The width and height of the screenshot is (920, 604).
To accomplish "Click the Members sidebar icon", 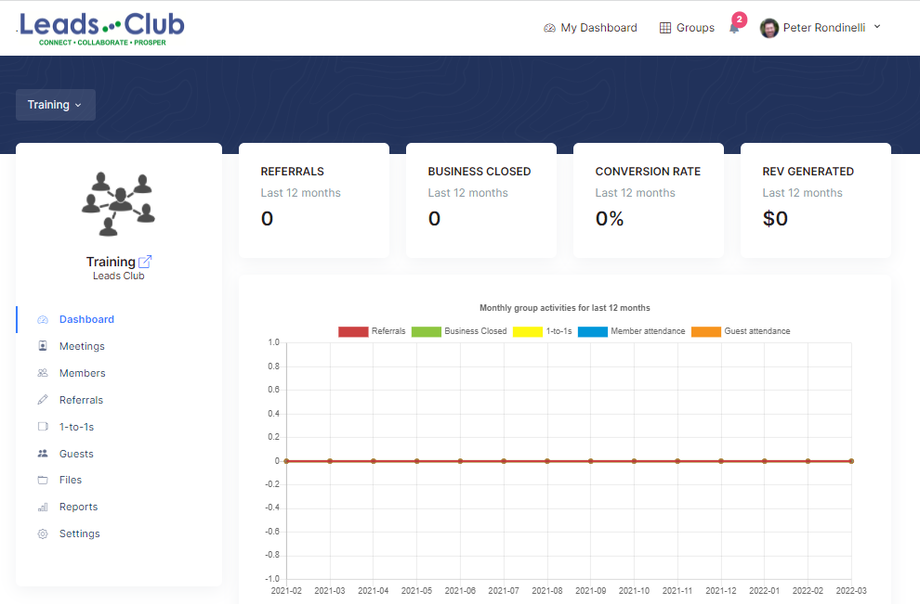I will pyautogui.click(x=43, y=373).
